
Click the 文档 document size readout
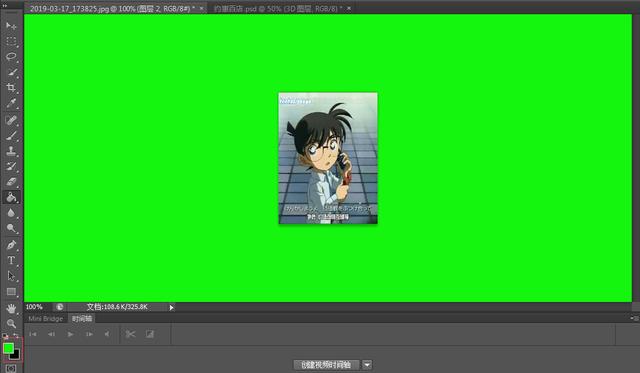coord(117,307)
